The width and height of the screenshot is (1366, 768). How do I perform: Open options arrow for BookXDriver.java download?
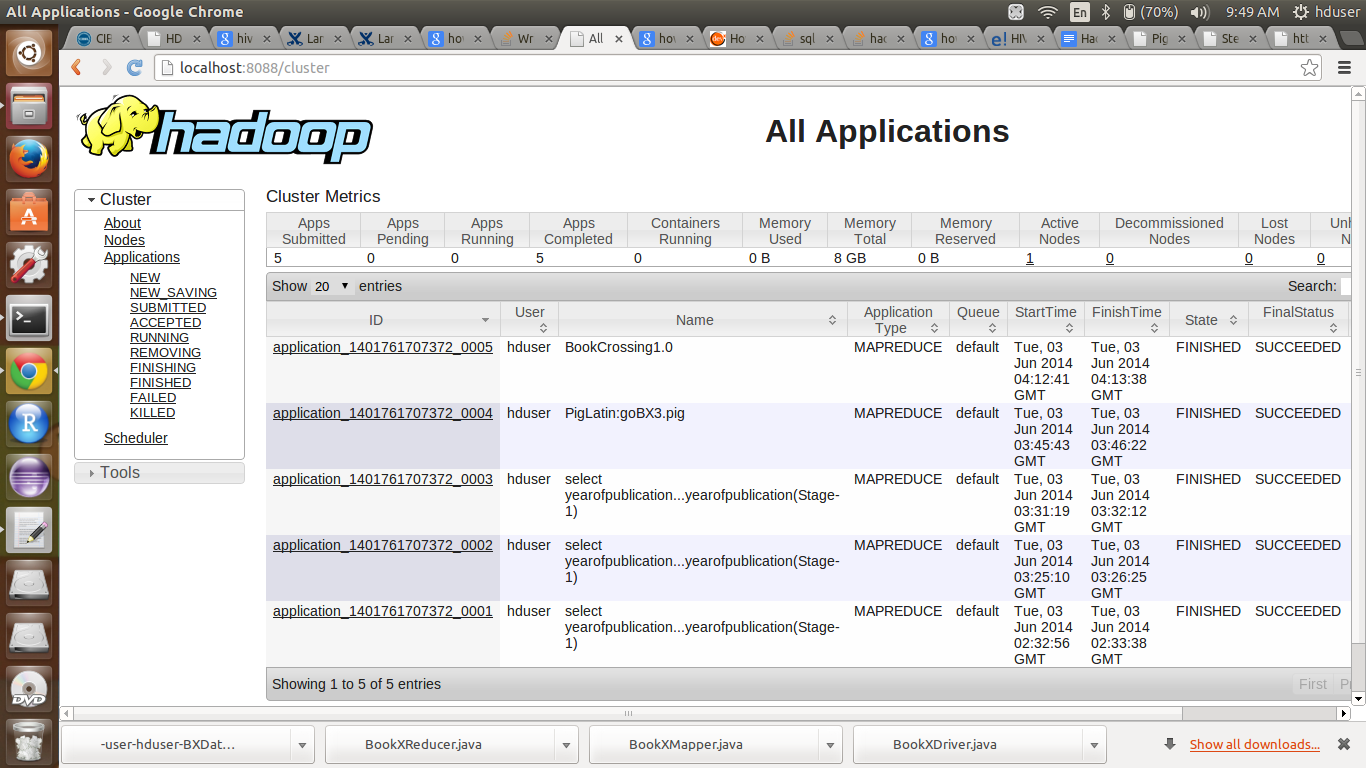coord(1094,745)
